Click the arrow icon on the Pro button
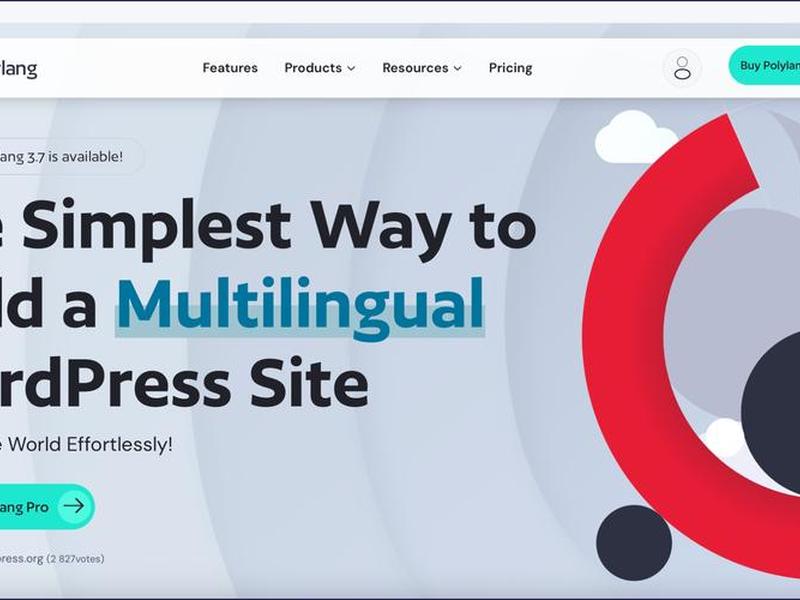The image size is (800, 600). (74, 506)
